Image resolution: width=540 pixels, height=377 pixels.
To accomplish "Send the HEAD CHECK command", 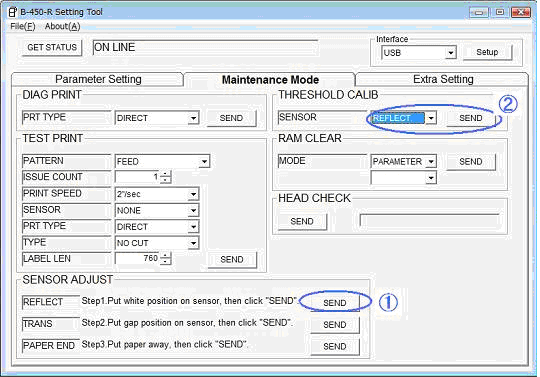I will 302,221.
